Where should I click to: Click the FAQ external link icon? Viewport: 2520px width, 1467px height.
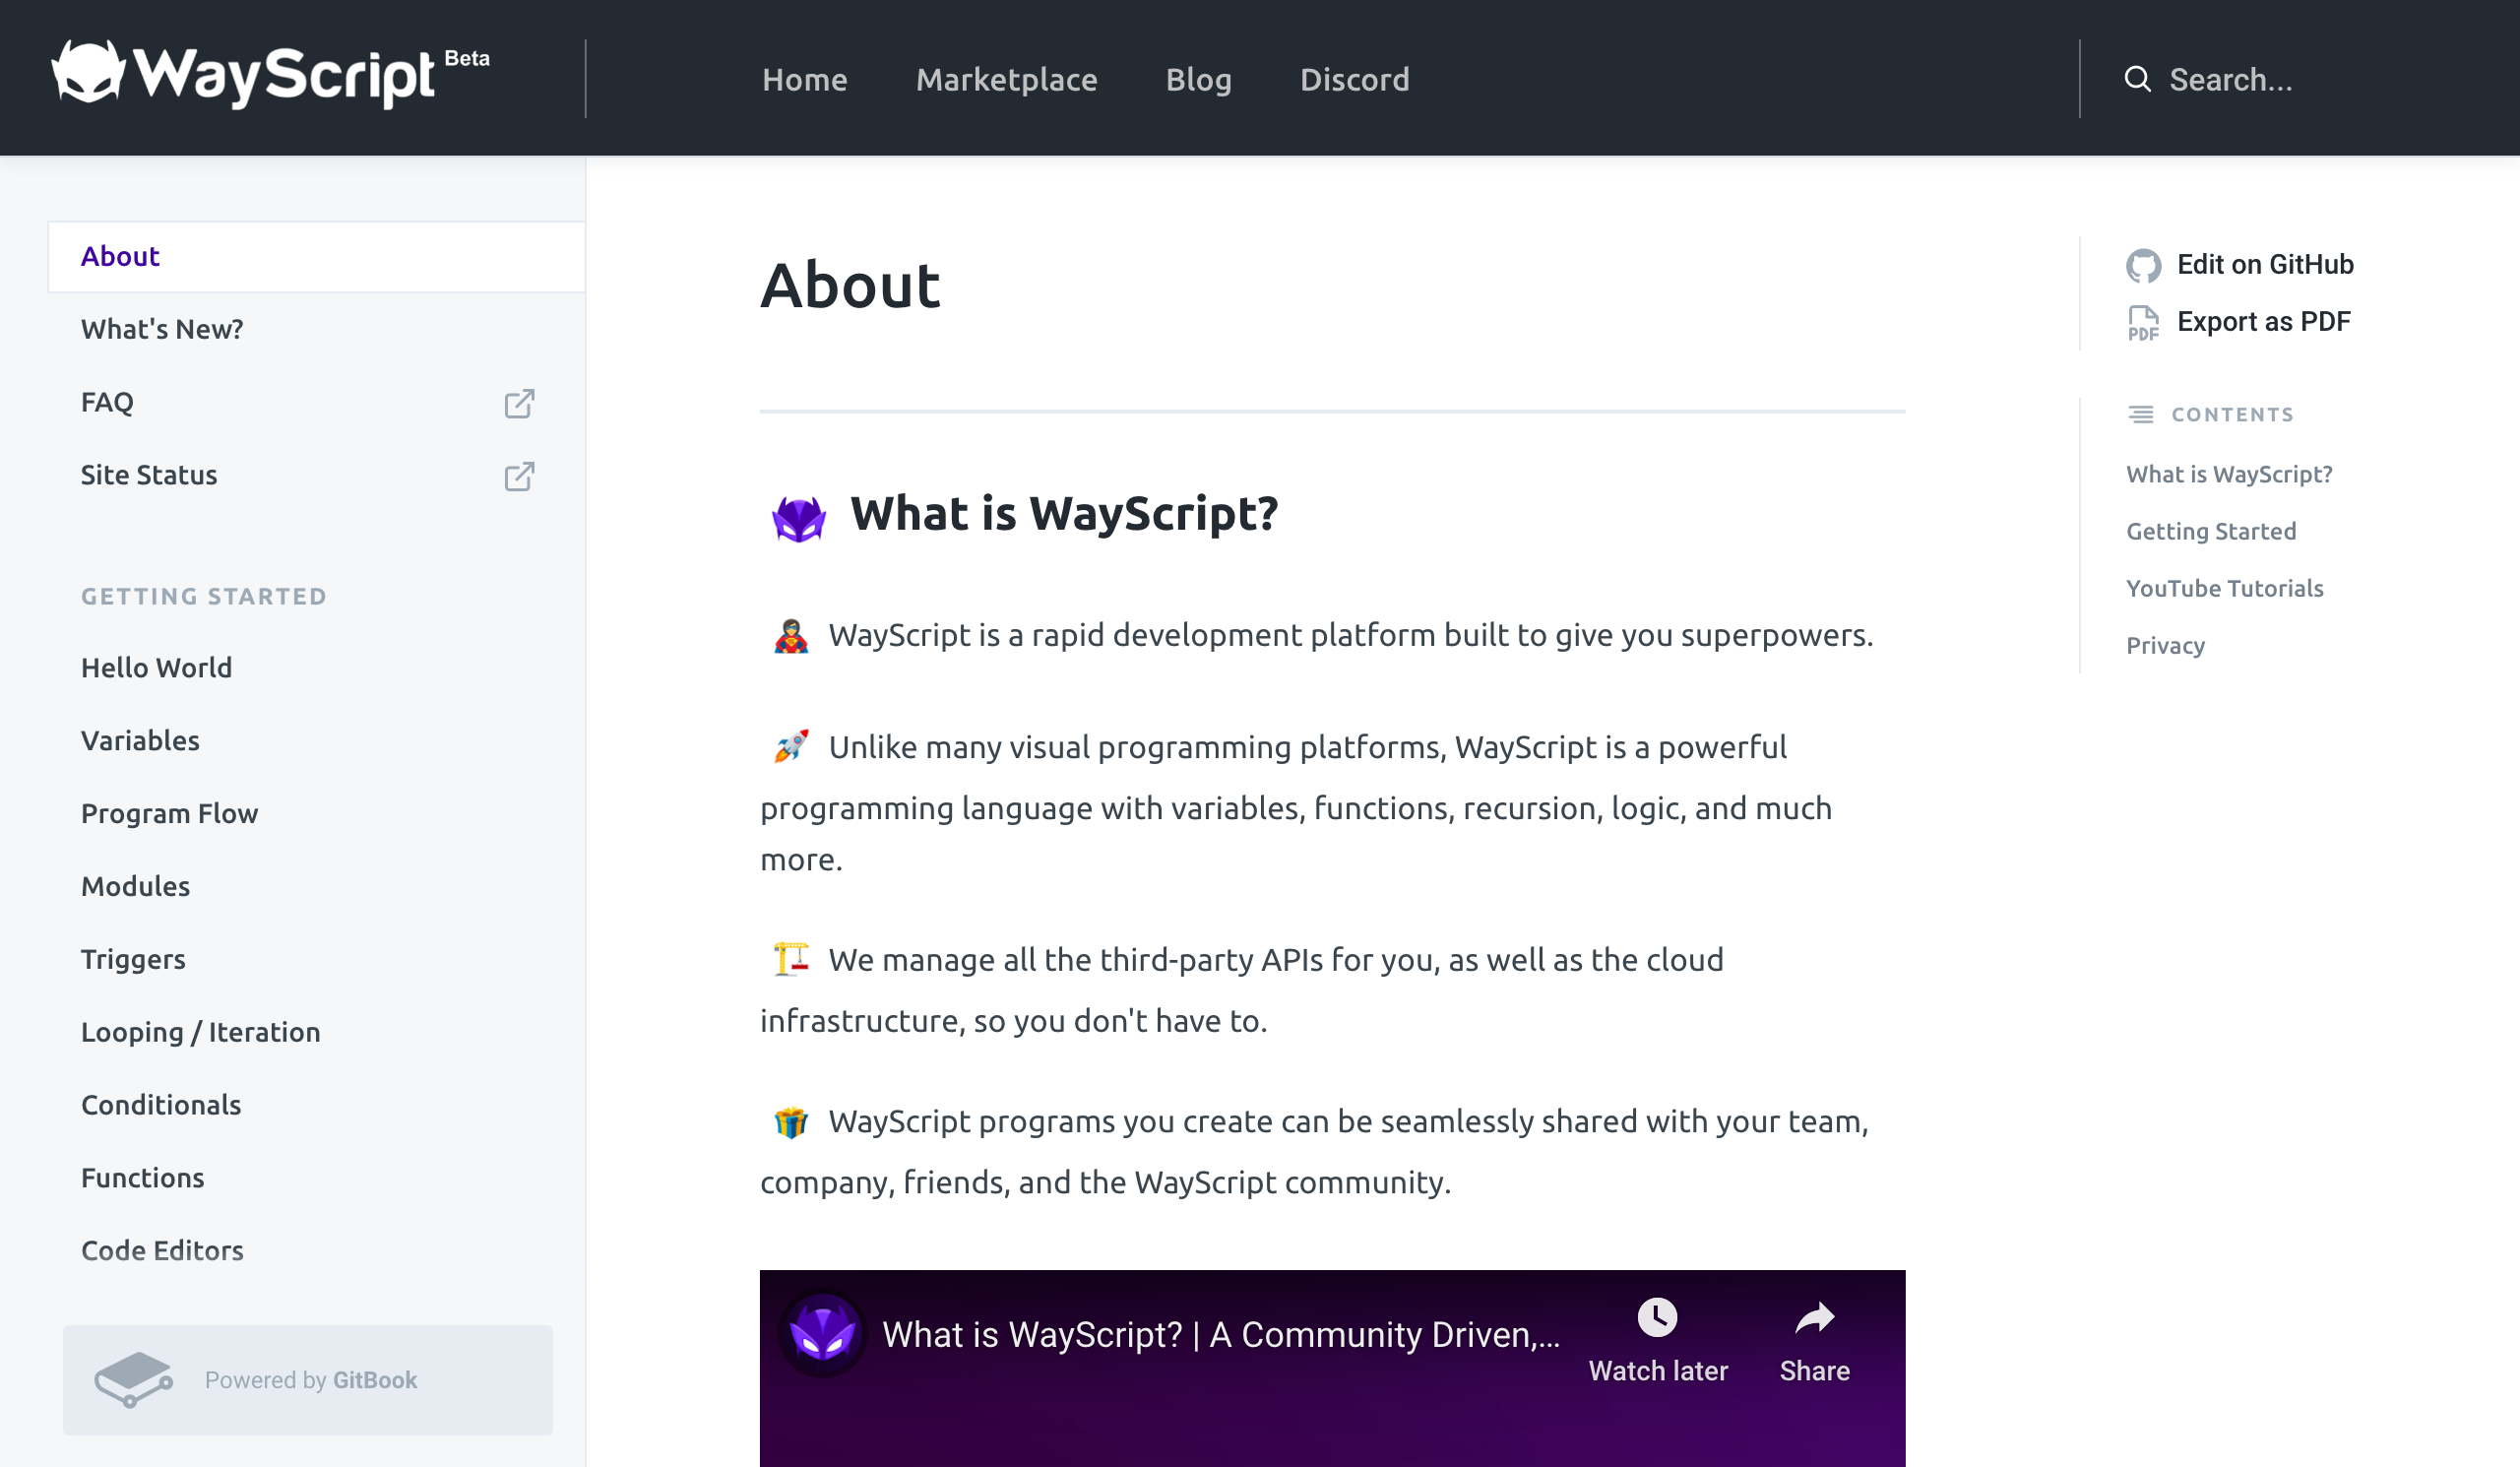click(x=519, y=403)
